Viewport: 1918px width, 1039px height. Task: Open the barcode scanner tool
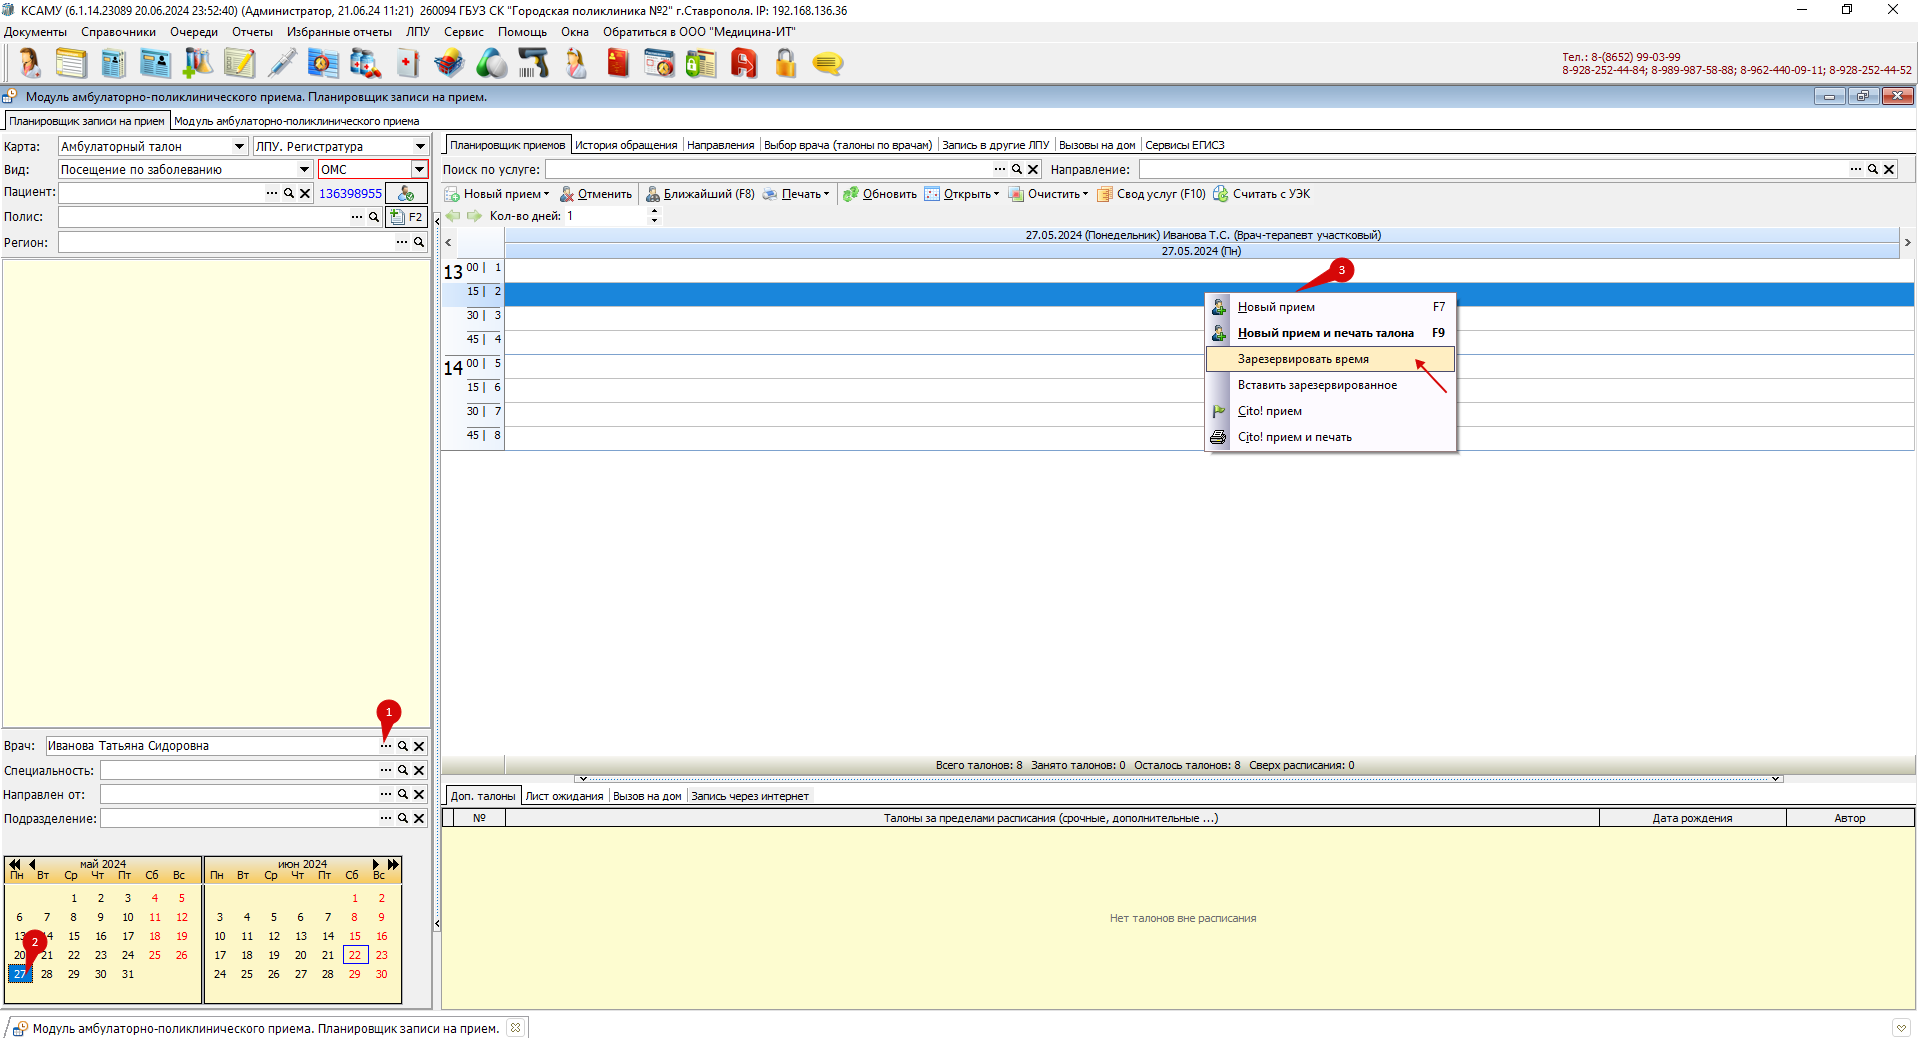pos(533,64)
